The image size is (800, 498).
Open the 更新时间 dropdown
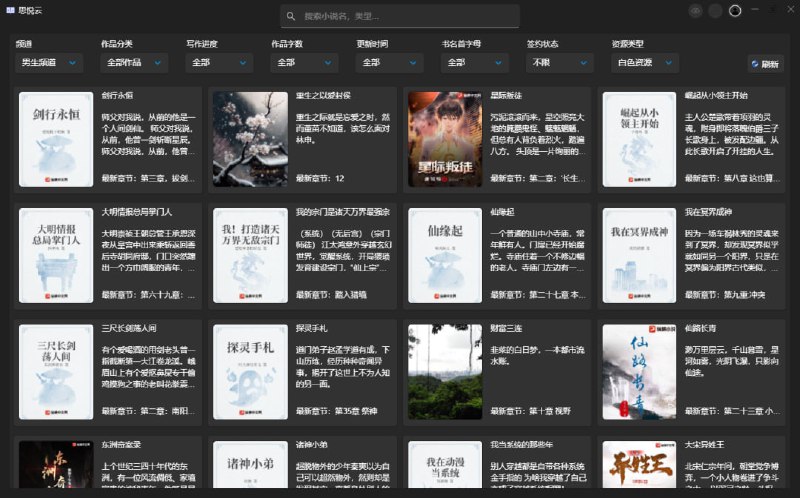point(390,63)
